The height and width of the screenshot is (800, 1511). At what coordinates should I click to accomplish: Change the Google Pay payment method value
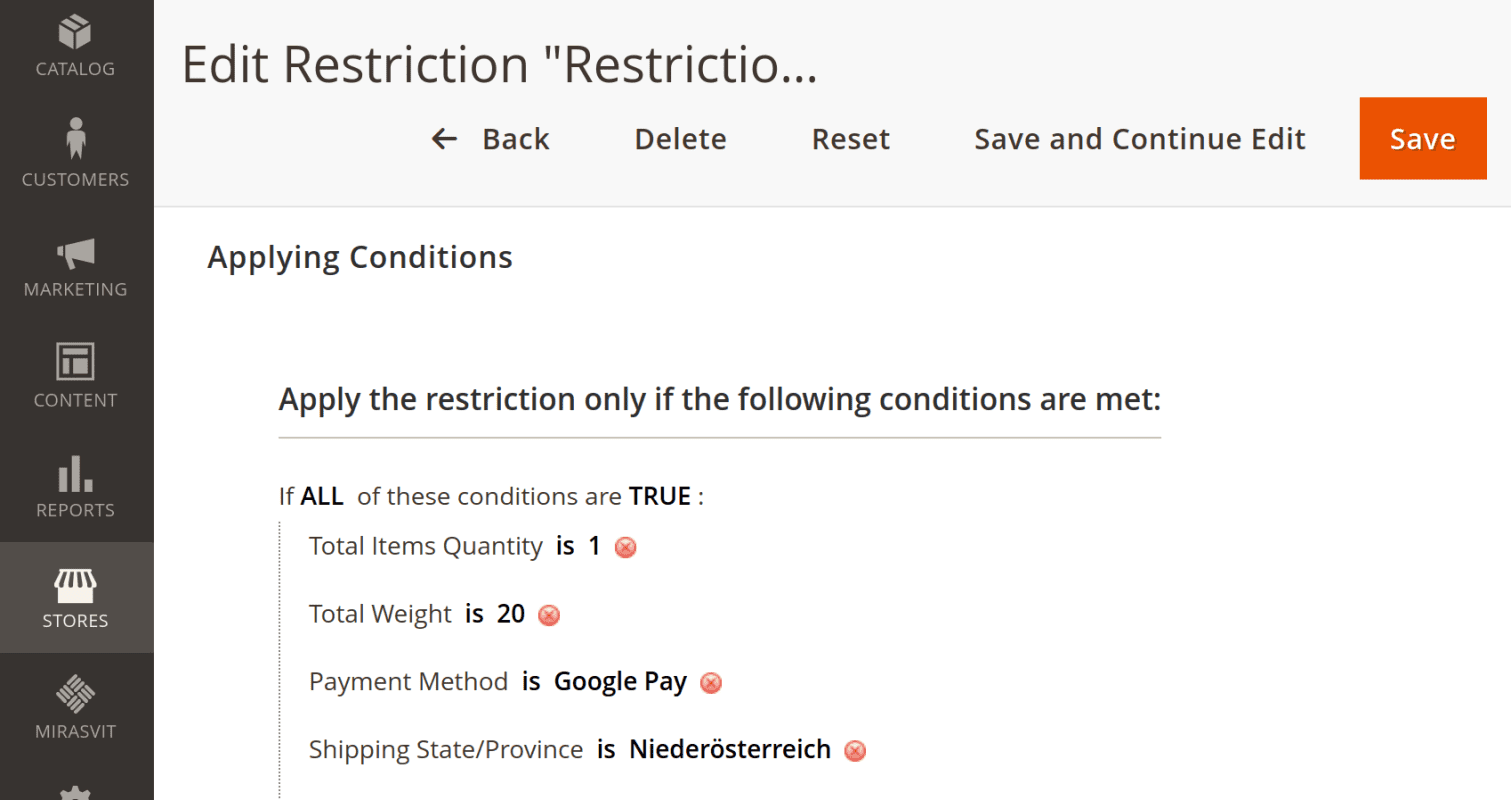(620, 682)
